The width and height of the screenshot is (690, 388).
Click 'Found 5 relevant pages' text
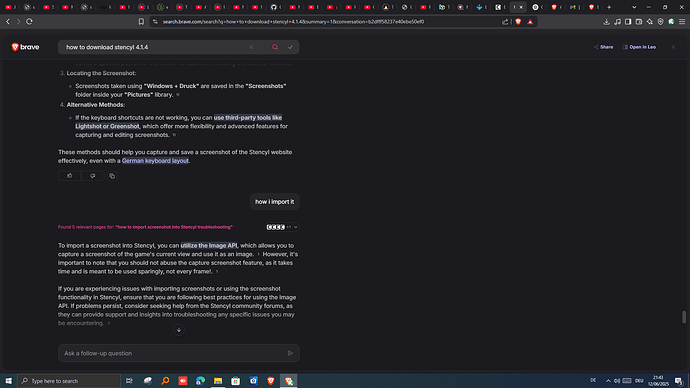[x=145, y=227]
